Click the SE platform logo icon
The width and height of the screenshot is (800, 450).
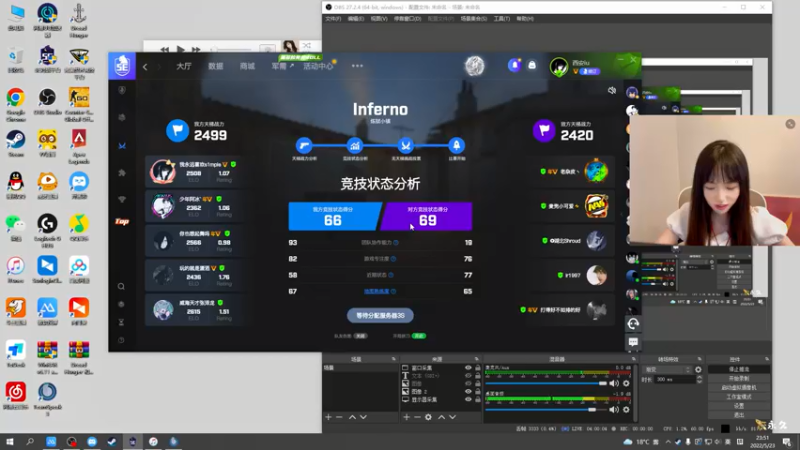point(121,66)
